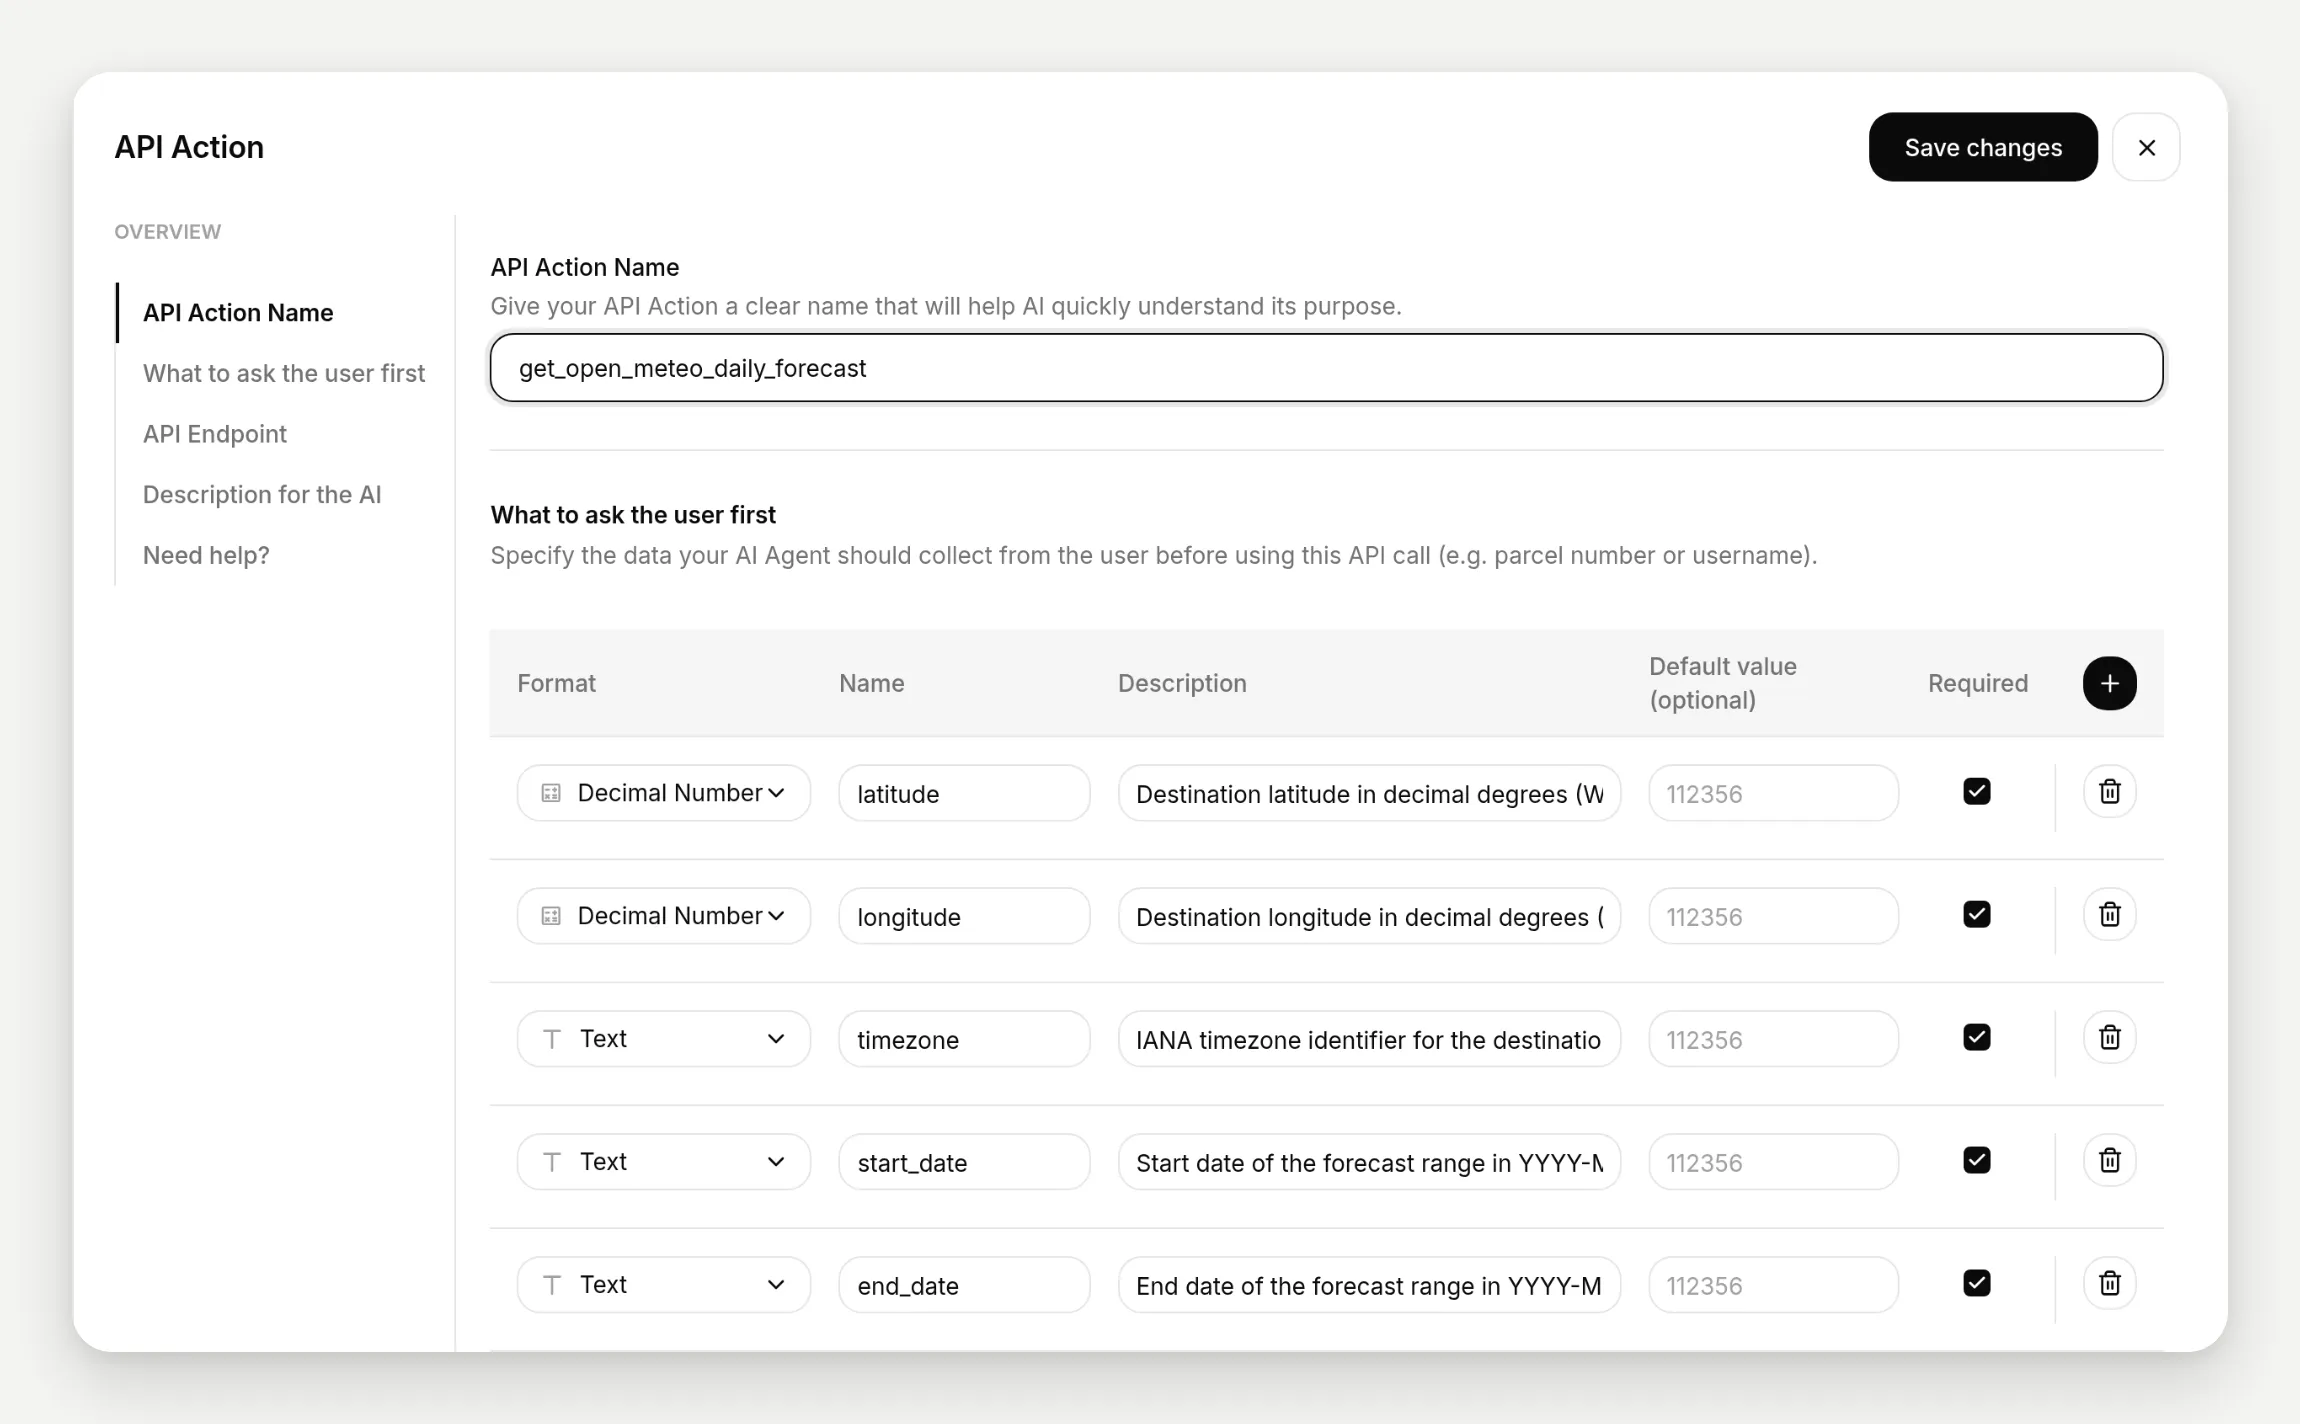The image size is (2300, 1424).
Task: Set default value for start_date
Action: point(1773,1162)
